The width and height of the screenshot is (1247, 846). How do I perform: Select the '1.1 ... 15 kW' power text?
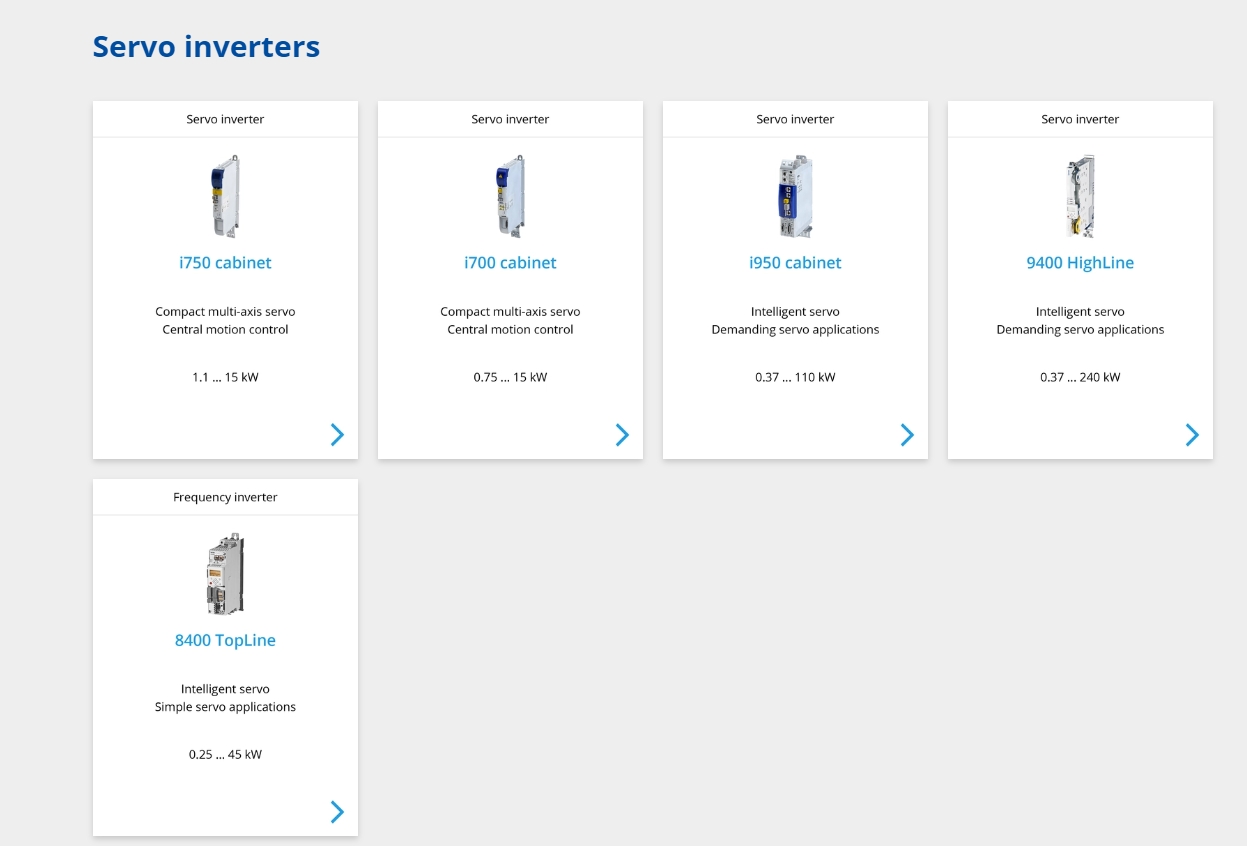click(x=225, y=378)
